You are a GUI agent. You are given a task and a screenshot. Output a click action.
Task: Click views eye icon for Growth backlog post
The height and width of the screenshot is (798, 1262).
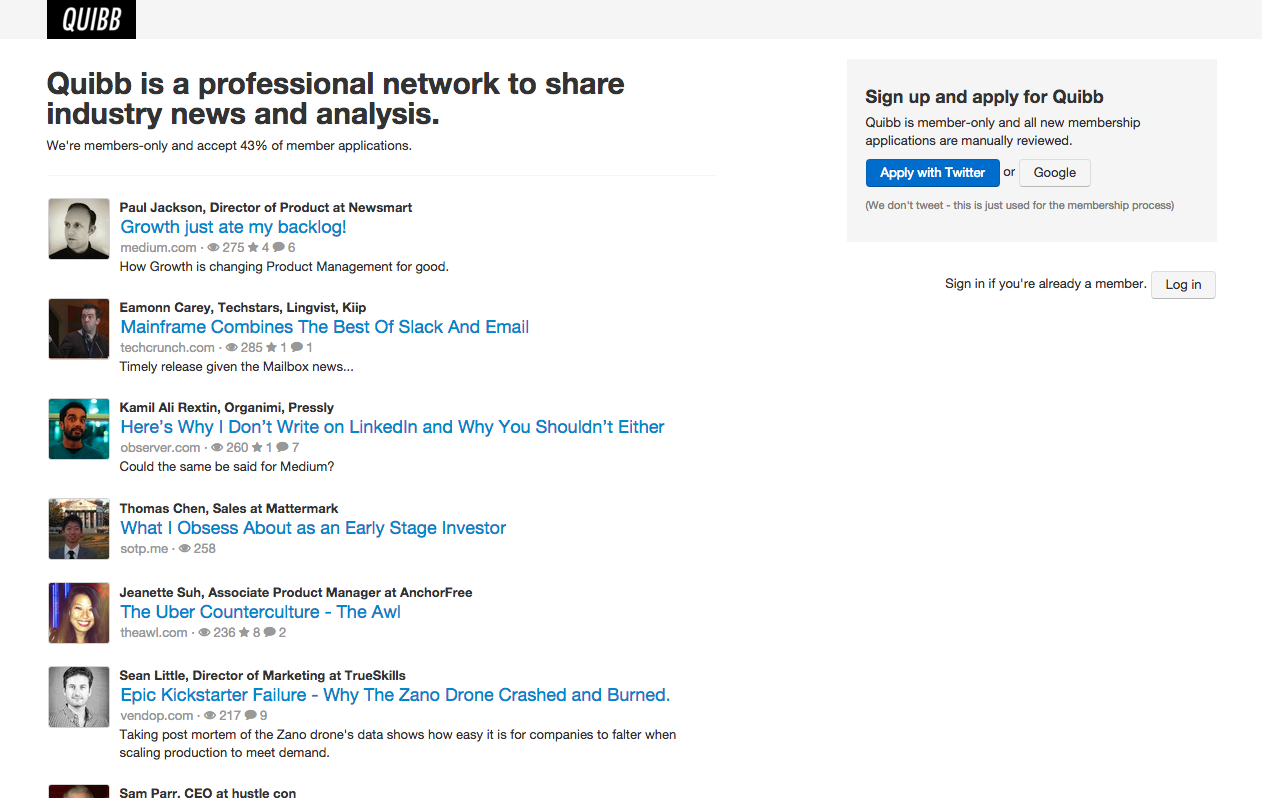(213, 247)
